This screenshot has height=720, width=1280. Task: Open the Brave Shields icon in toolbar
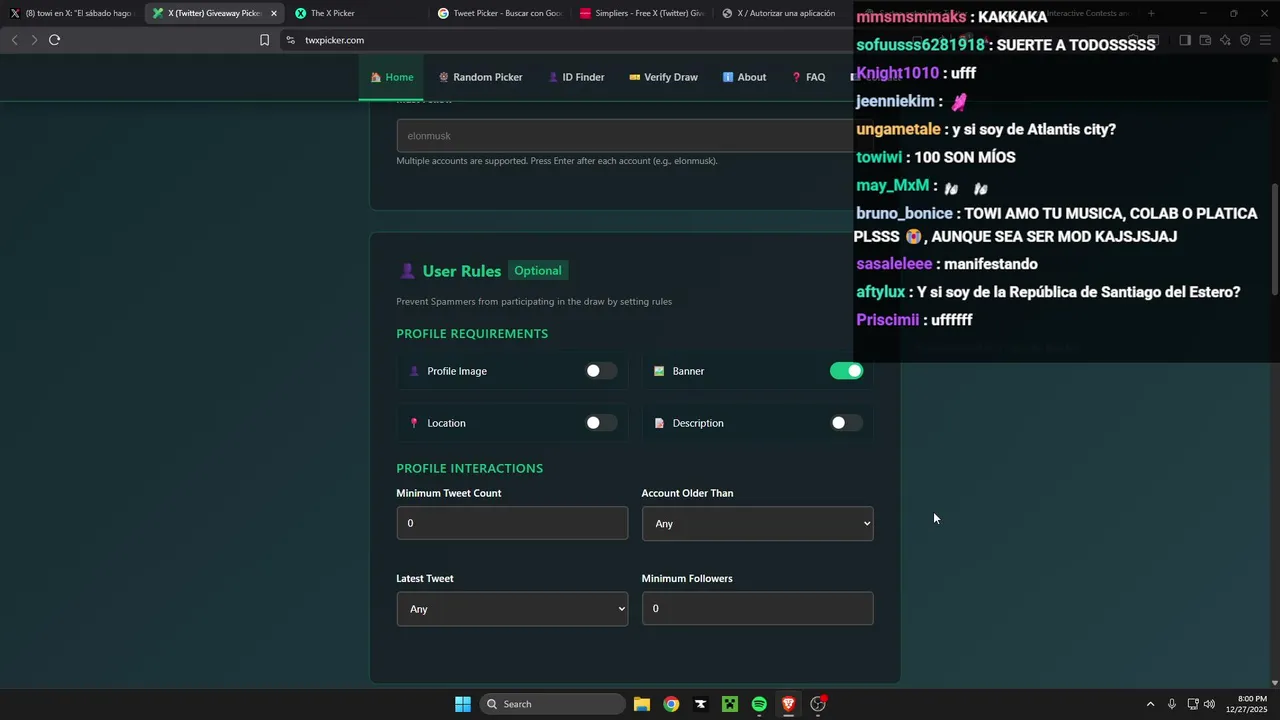pos(1245,40)
